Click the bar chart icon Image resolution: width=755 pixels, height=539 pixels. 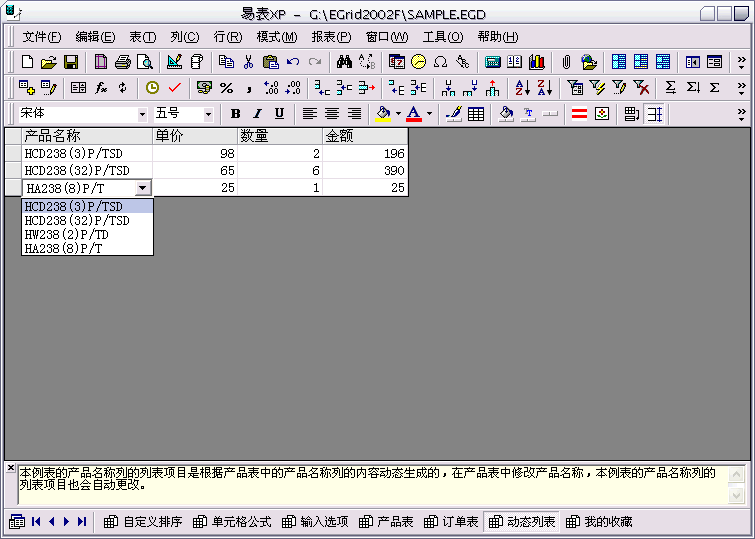point(537,62)
